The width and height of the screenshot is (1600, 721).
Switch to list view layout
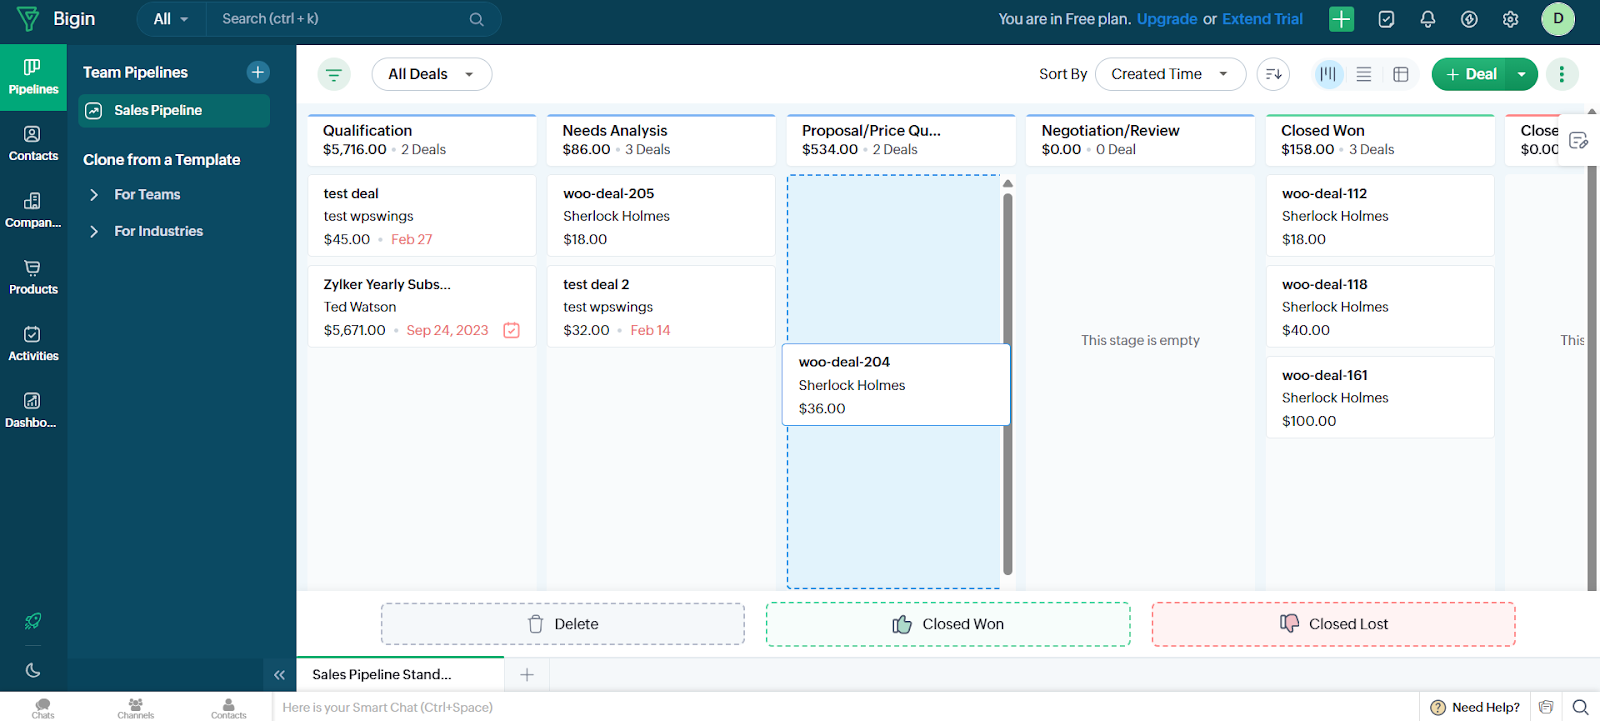(1363, 74)
